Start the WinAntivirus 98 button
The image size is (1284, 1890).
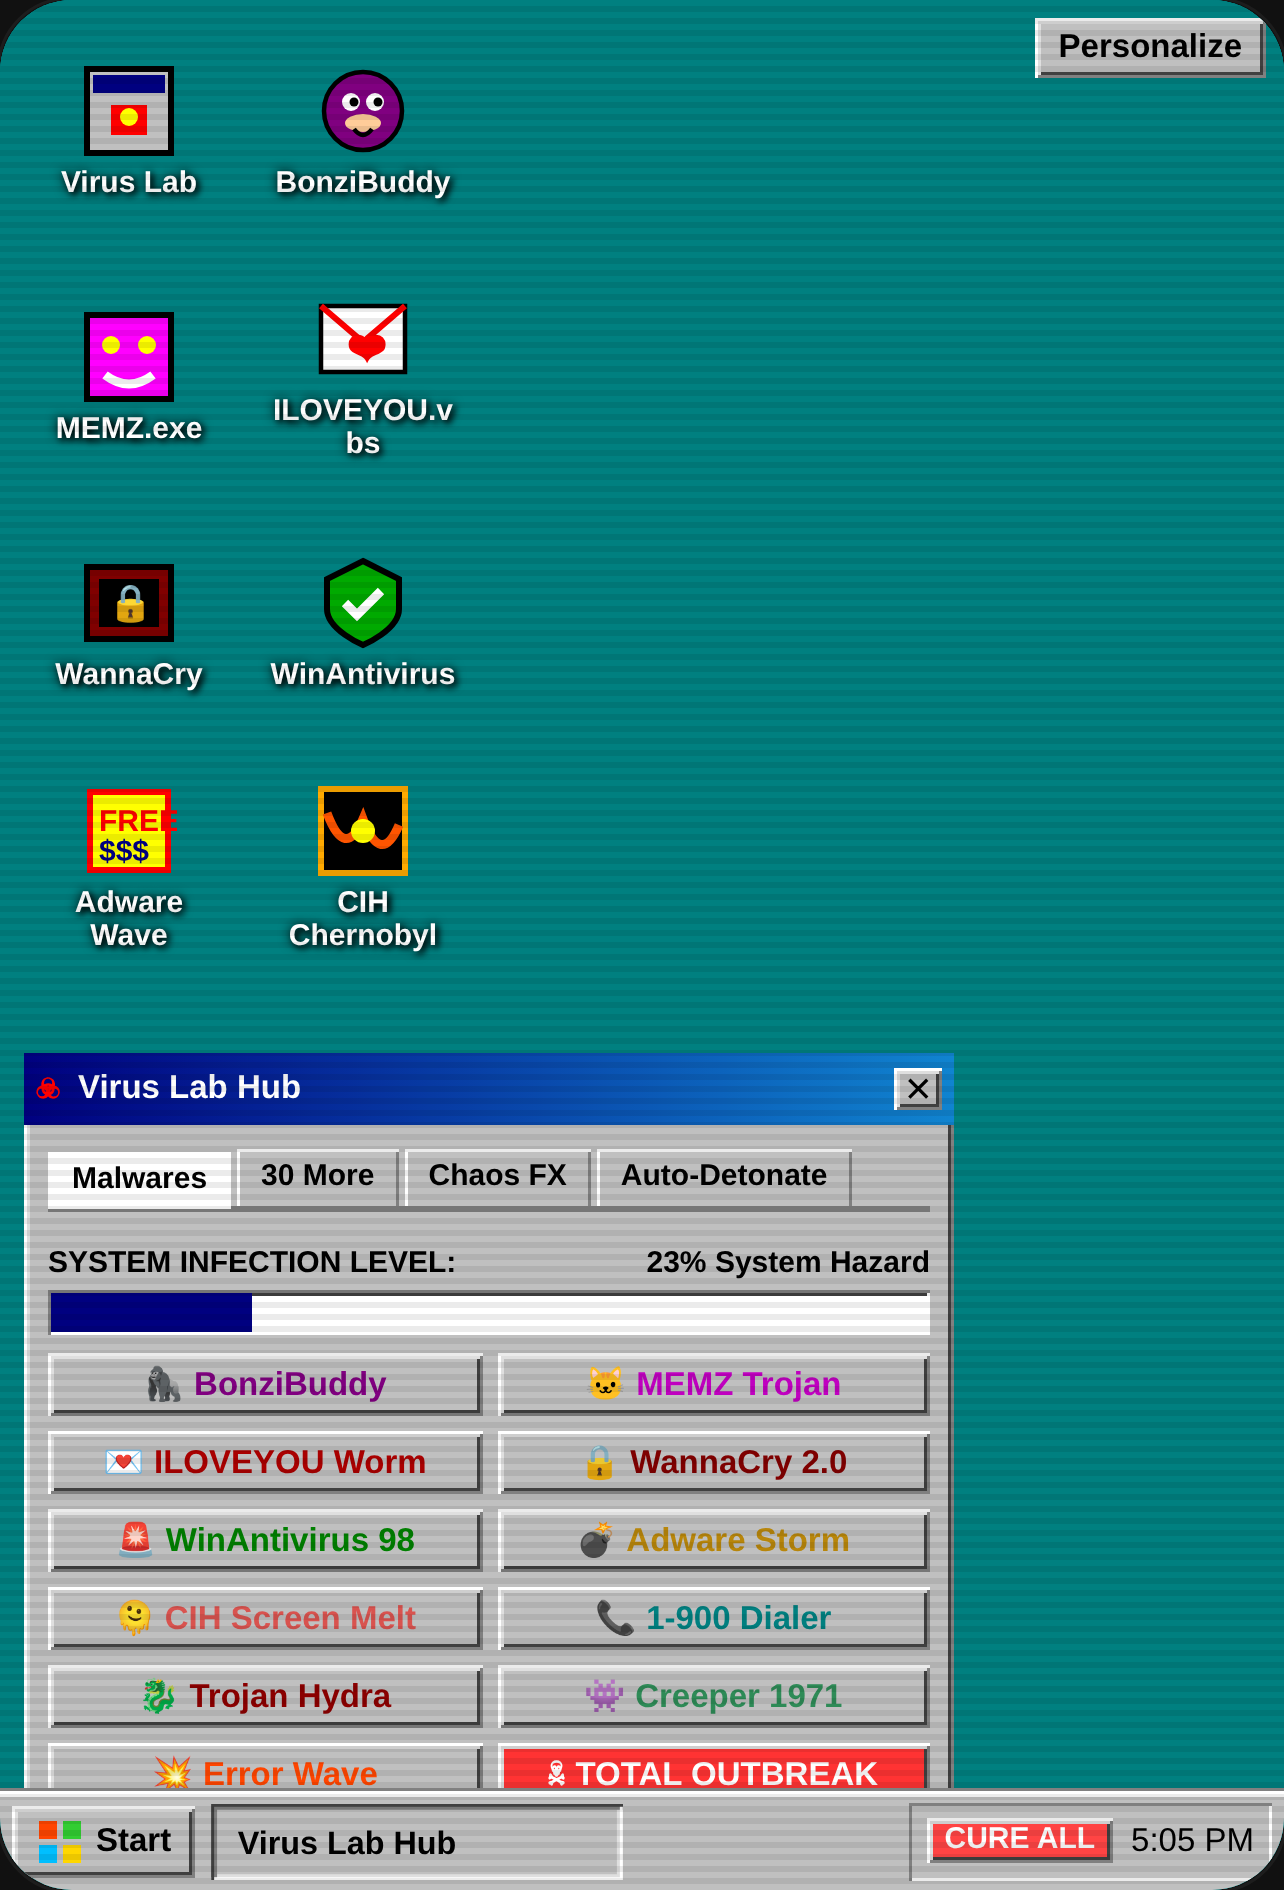coord(265,1540)
